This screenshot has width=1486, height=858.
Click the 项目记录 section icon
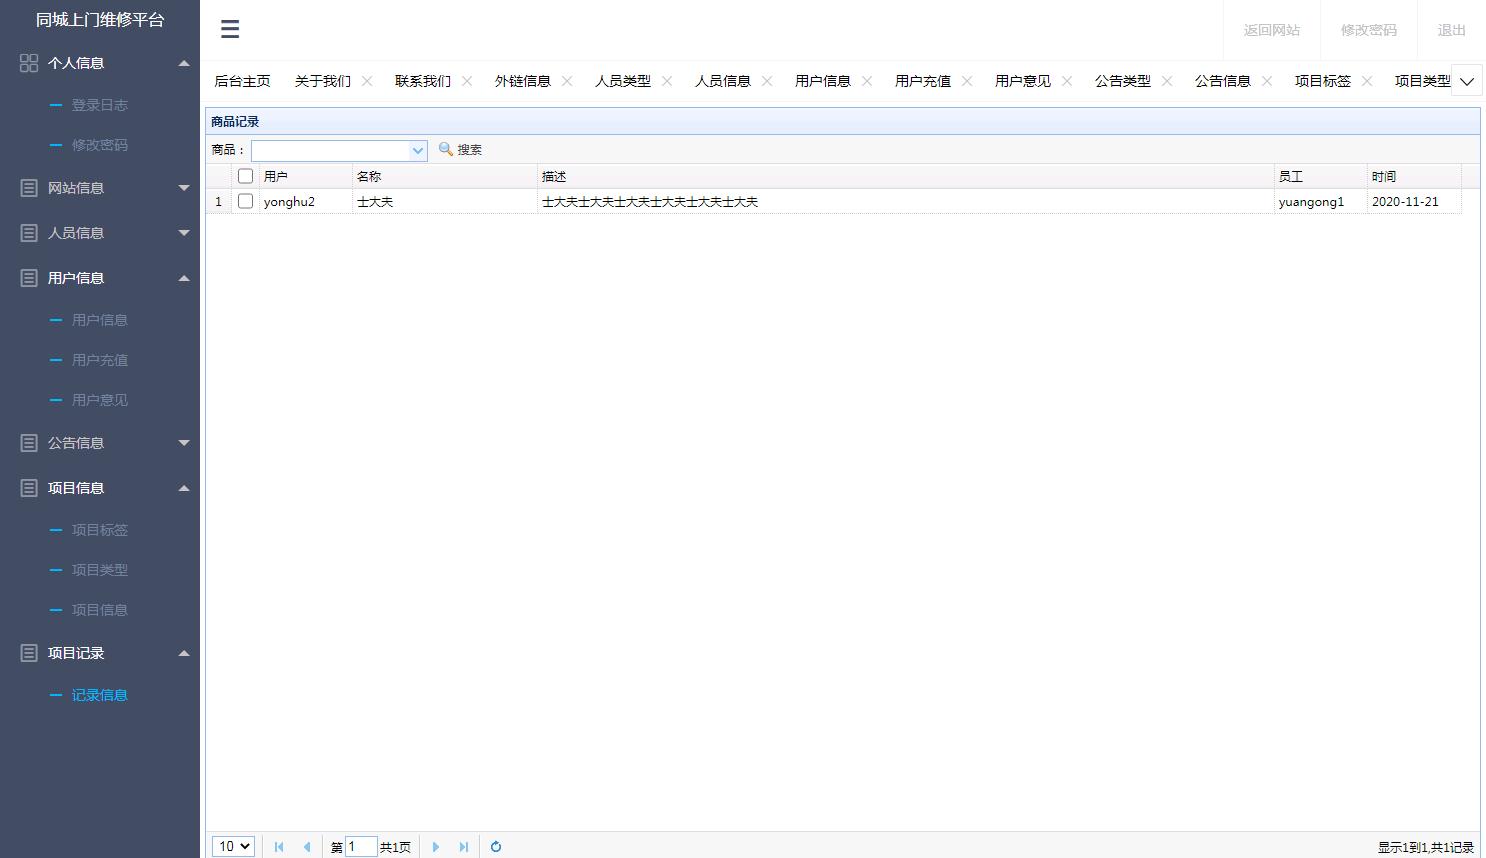click(x=29, y=653)
